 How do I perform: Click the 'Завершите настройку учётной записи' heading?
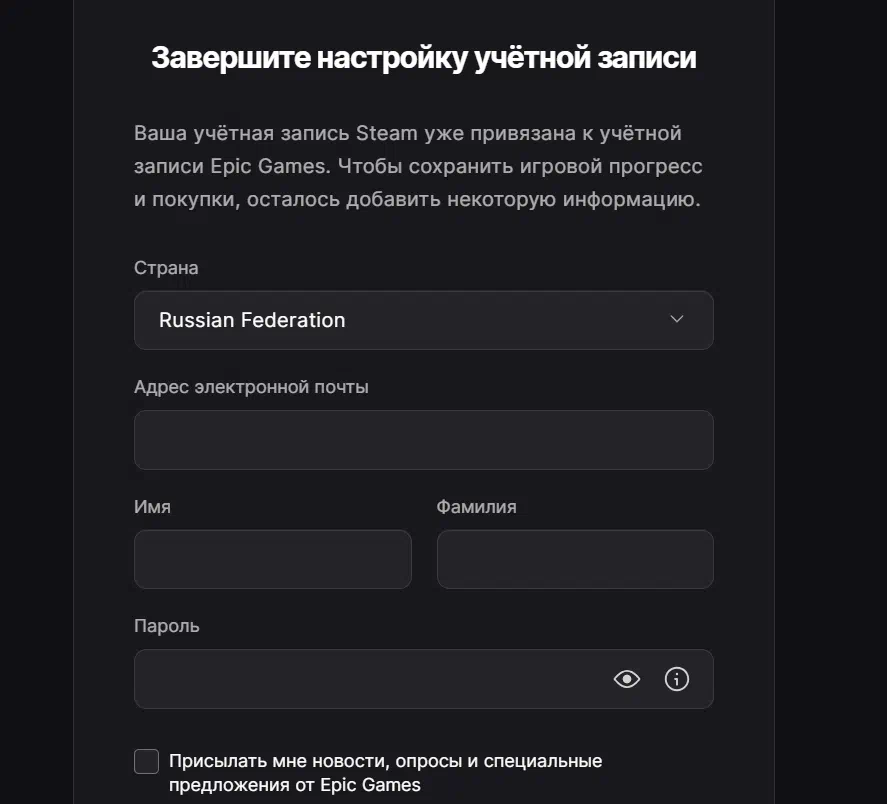(x=424, y=58)
